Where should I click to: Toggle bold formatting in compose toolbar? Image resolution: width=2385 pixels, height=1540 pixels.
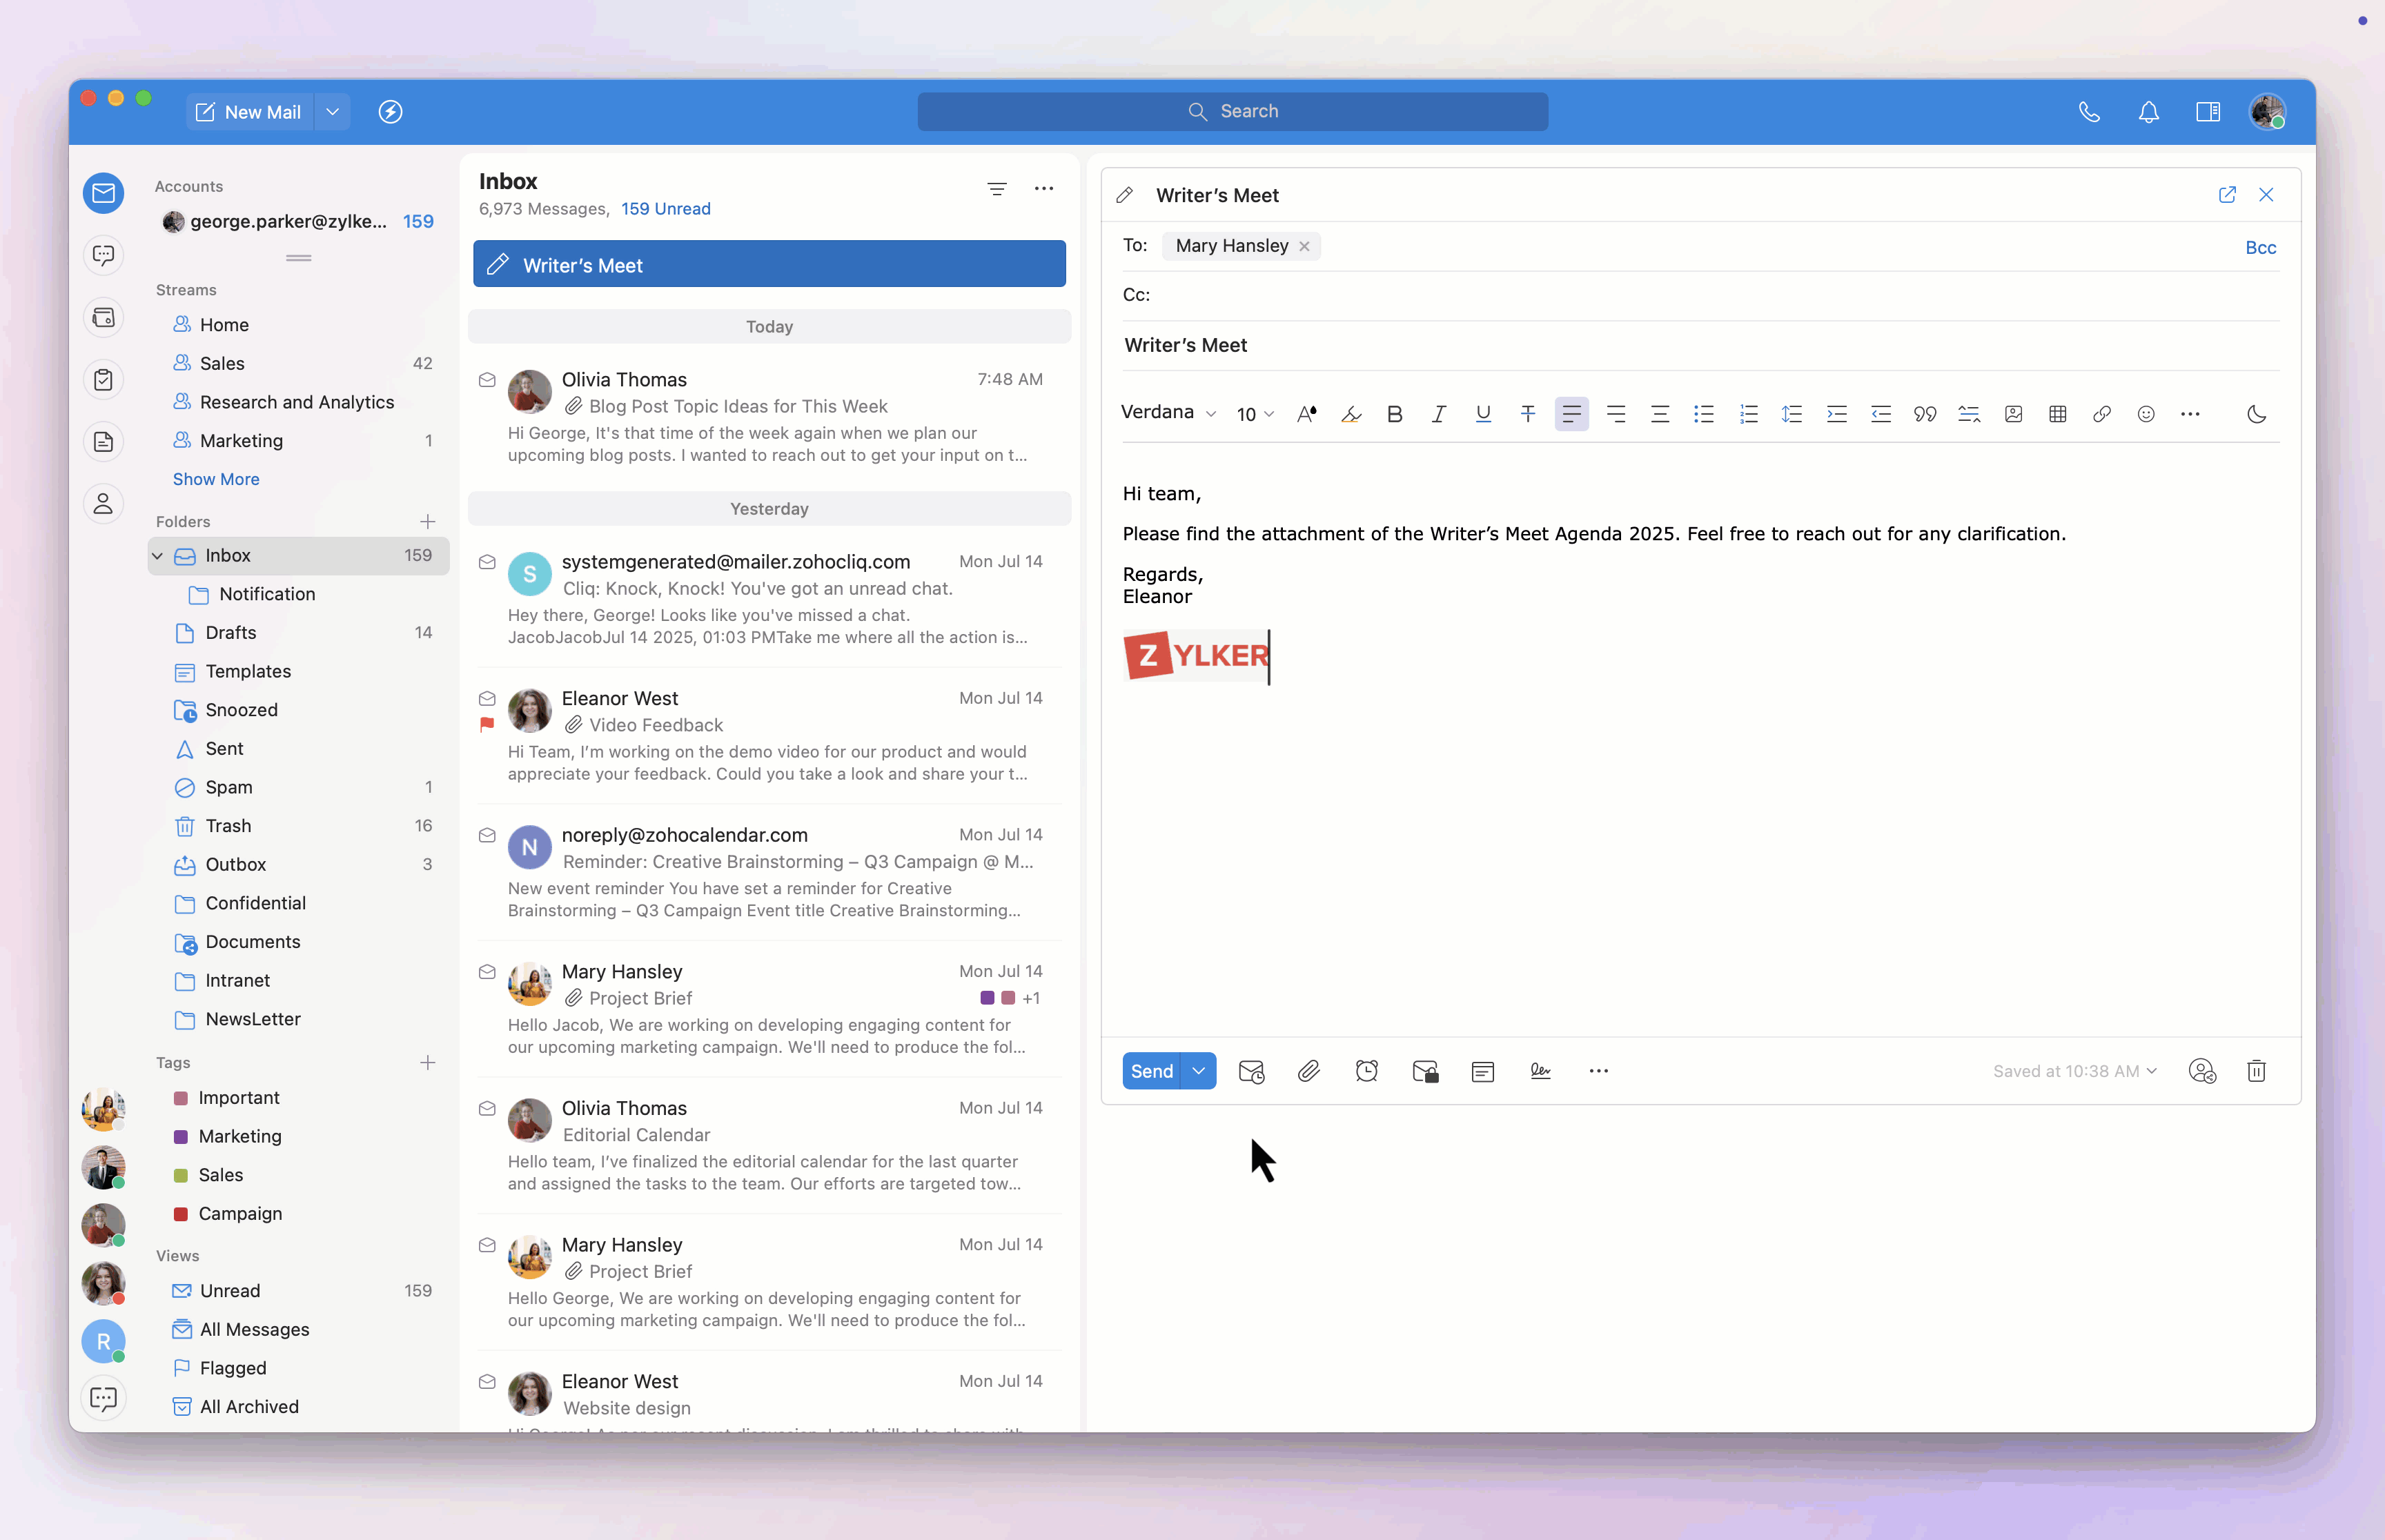tap(1394, 414)
